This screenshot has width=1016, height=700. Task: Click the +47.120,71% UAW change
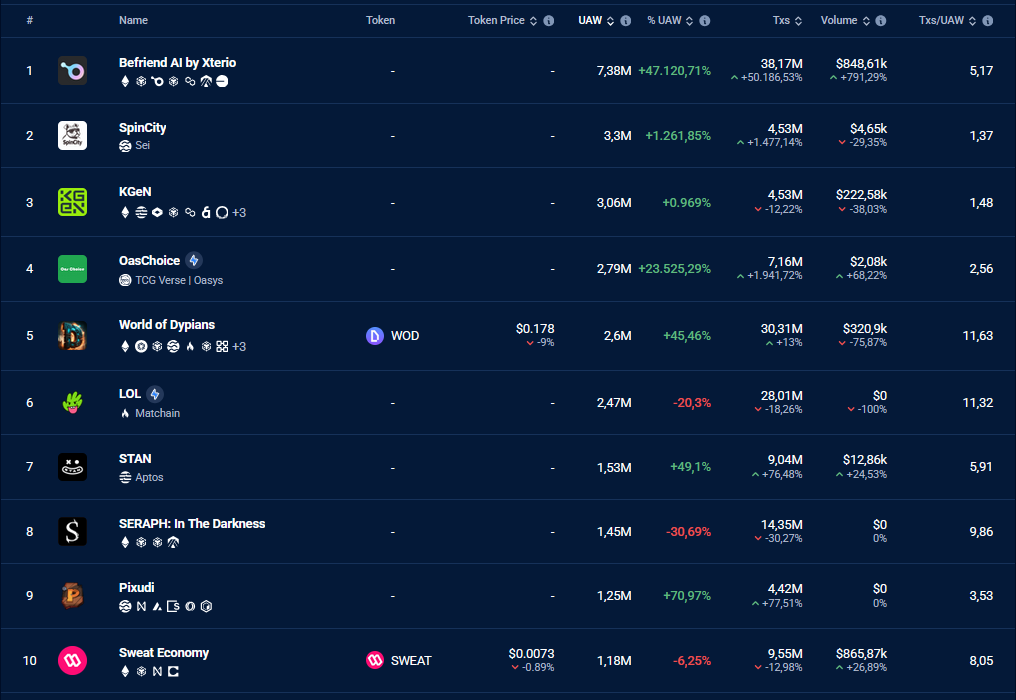(x=675, y=71)
